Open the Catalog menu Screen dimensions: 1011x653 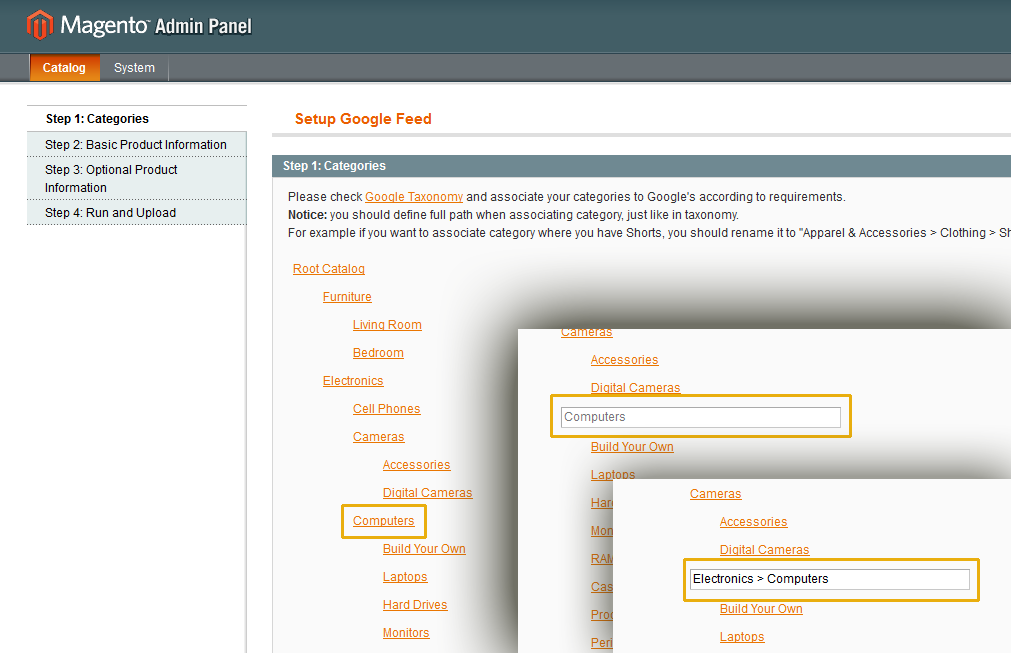64,68
